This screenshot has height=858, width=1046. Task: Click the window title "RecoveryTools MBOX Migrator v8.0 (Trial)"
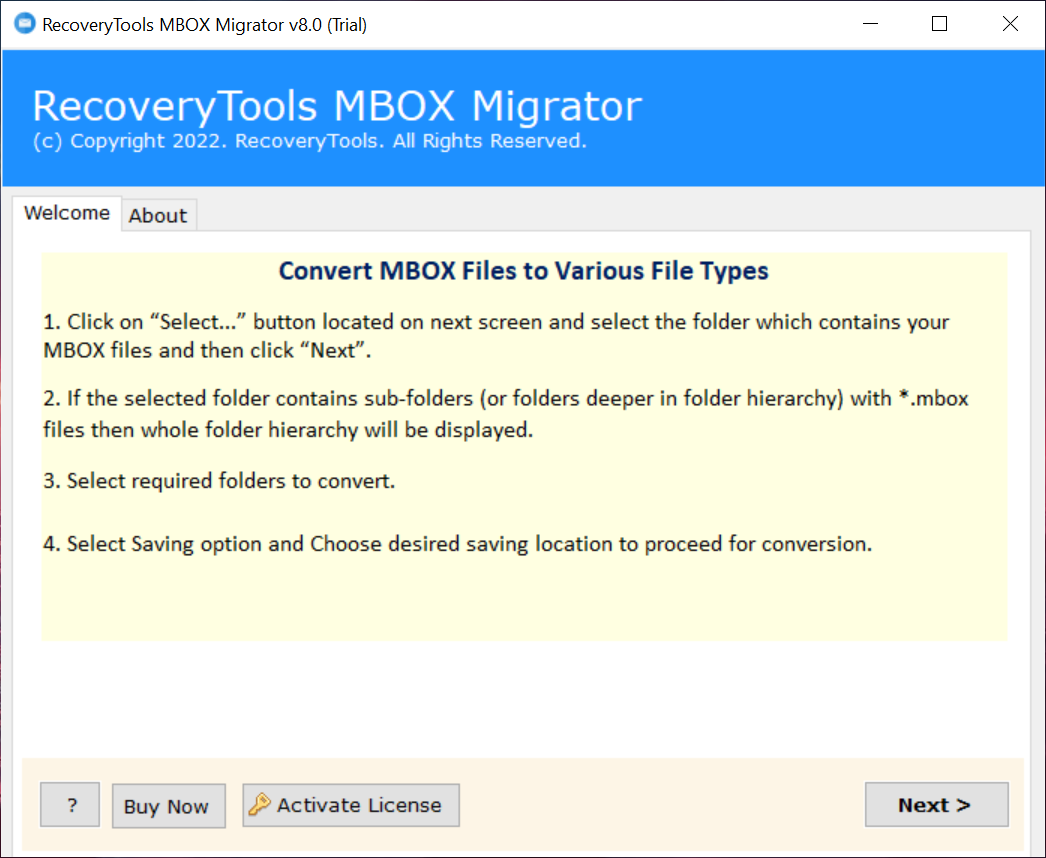click(204, 25)
